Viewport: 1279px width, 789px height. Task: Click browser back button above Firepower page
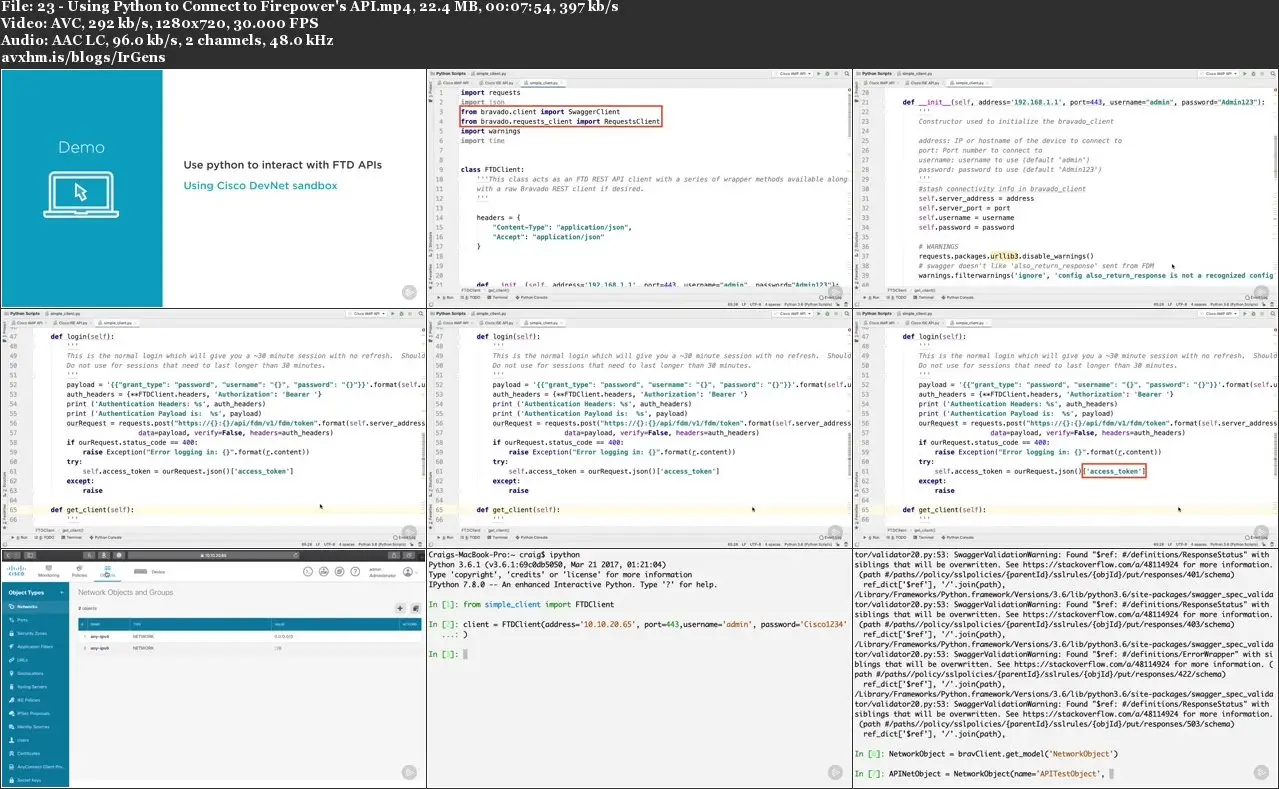click(8, 555)
